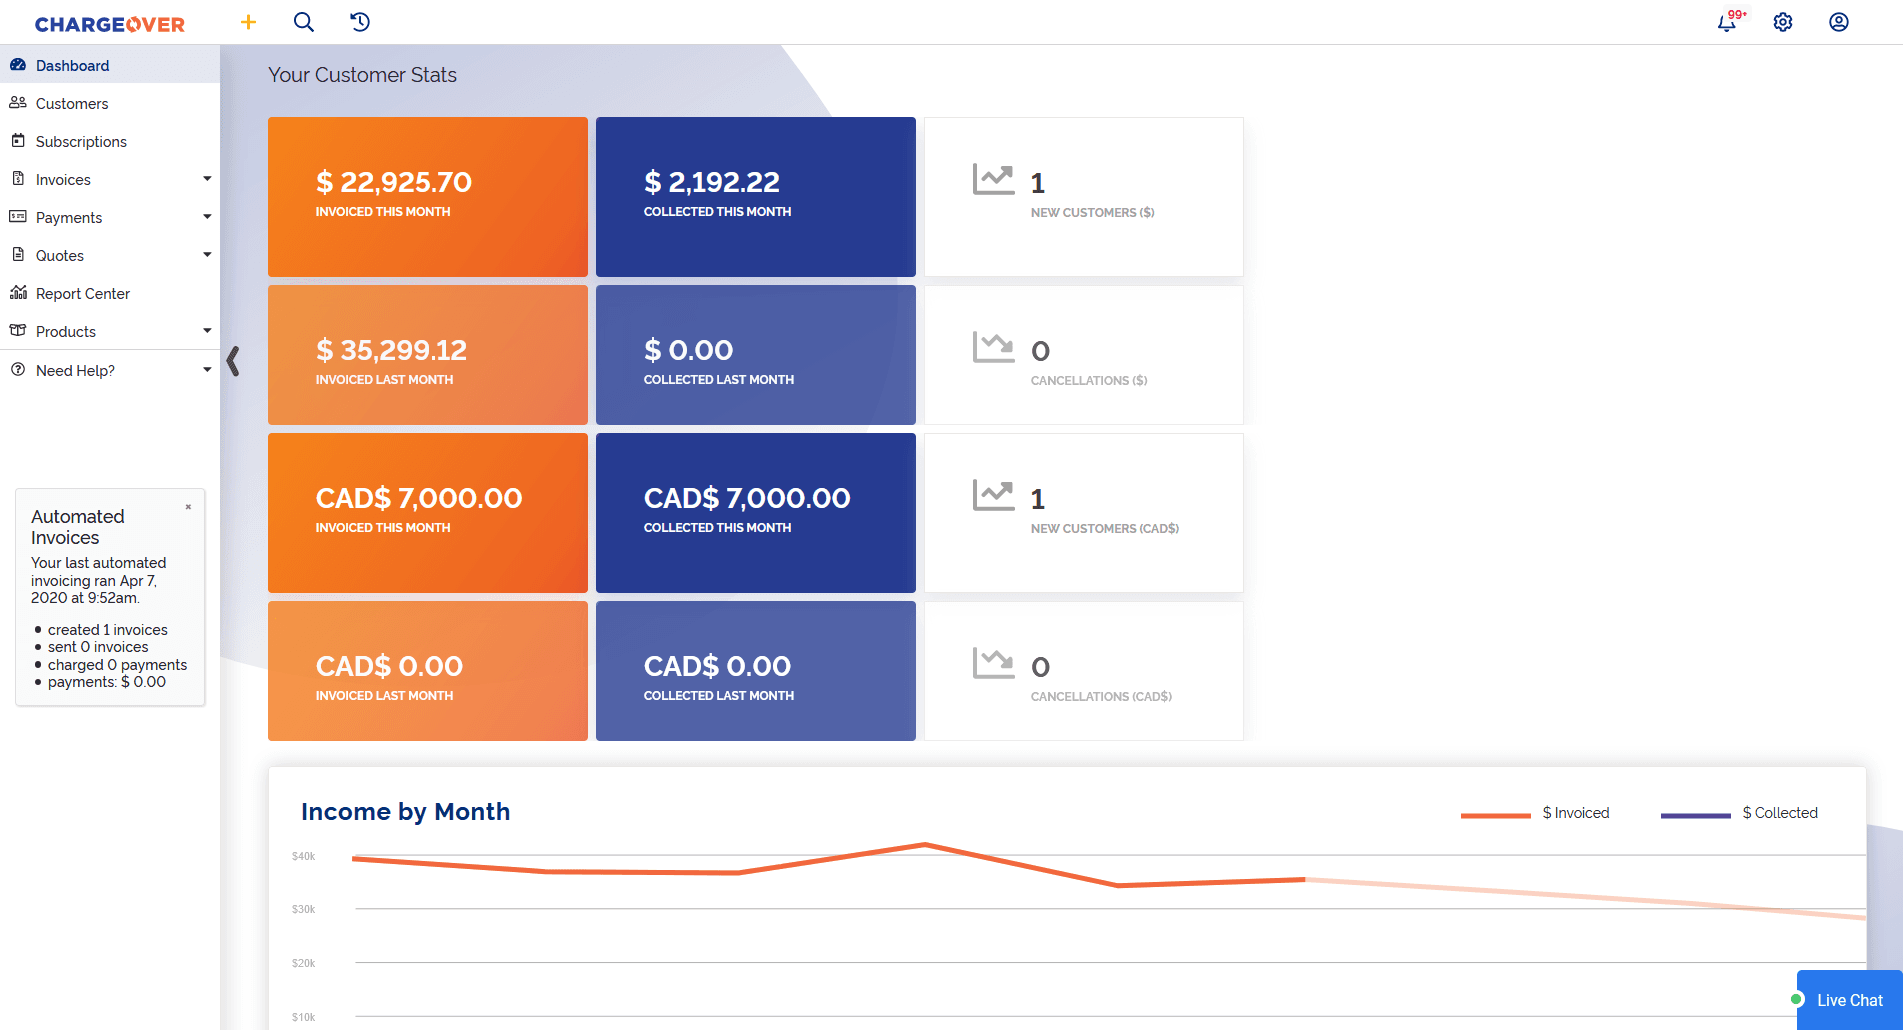This screenshot has height=1030, width=1903.
Task: Expand the Need Help? menu arrow
Action: tap(207, 371)
